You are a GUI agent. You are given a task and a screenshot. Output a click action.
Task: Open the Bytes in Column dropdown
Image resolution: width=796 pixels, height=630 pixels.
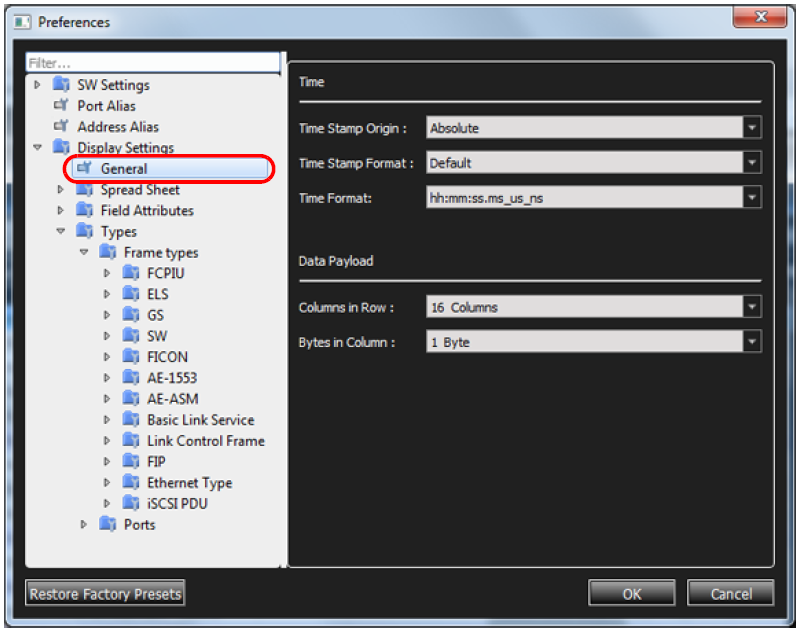click(x=752, y=342)
